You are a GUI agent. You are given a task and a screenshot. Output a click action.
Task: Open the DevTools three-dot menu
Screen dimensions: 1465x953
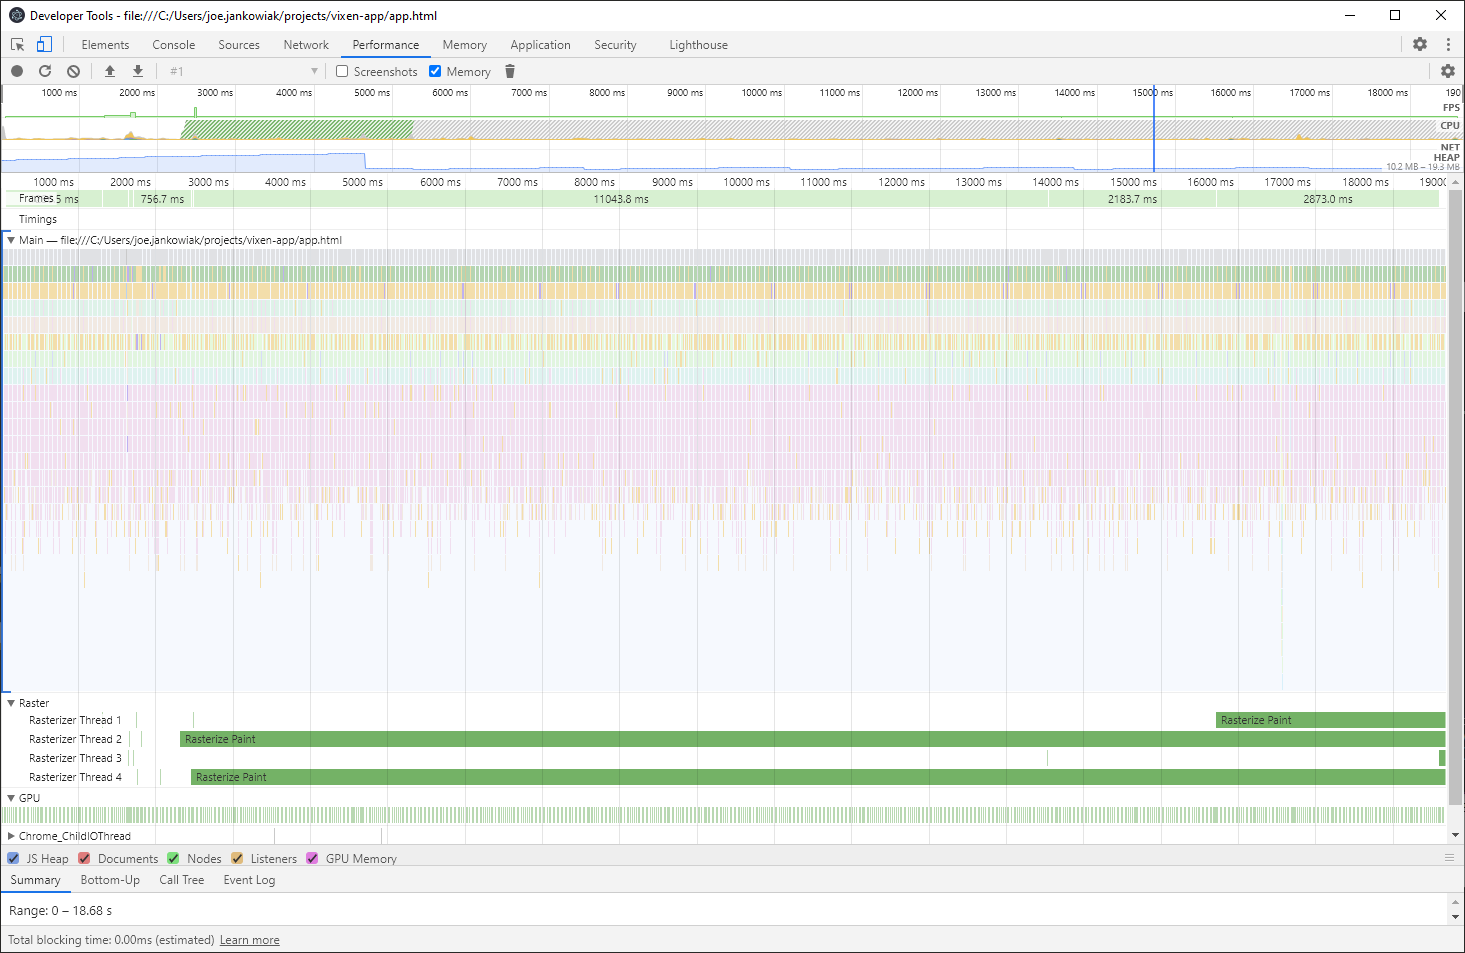point(1448,44)
